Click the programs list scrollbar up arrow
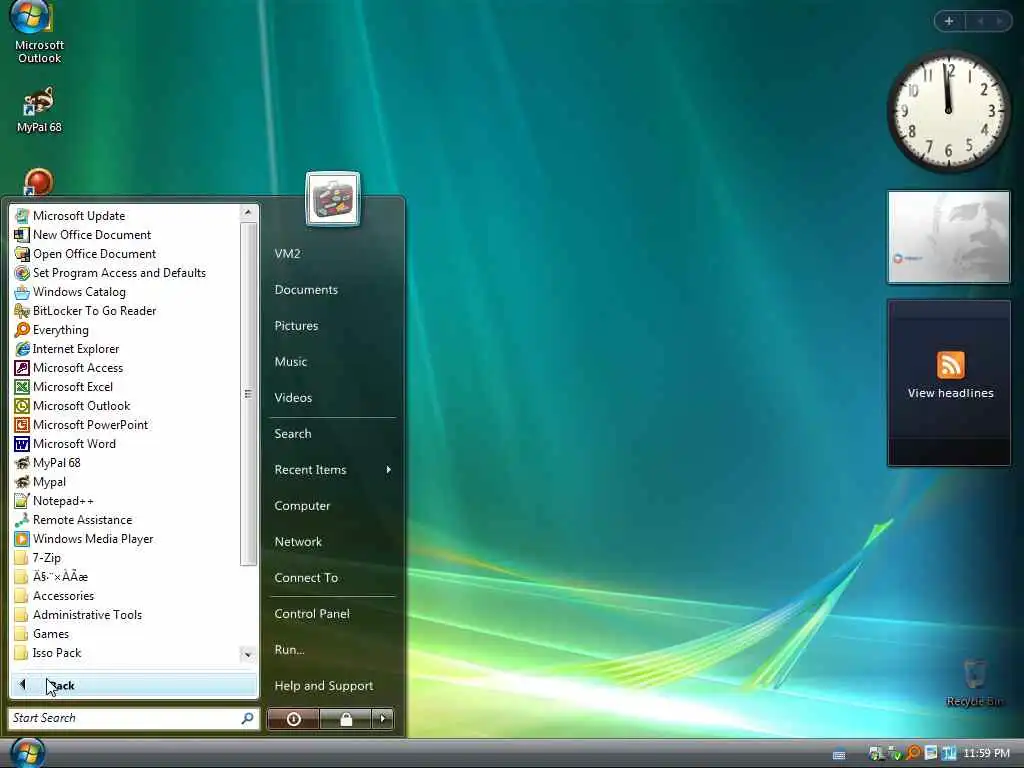The width and height of the screenshot is (1024, 768). (x=248, y=213)
